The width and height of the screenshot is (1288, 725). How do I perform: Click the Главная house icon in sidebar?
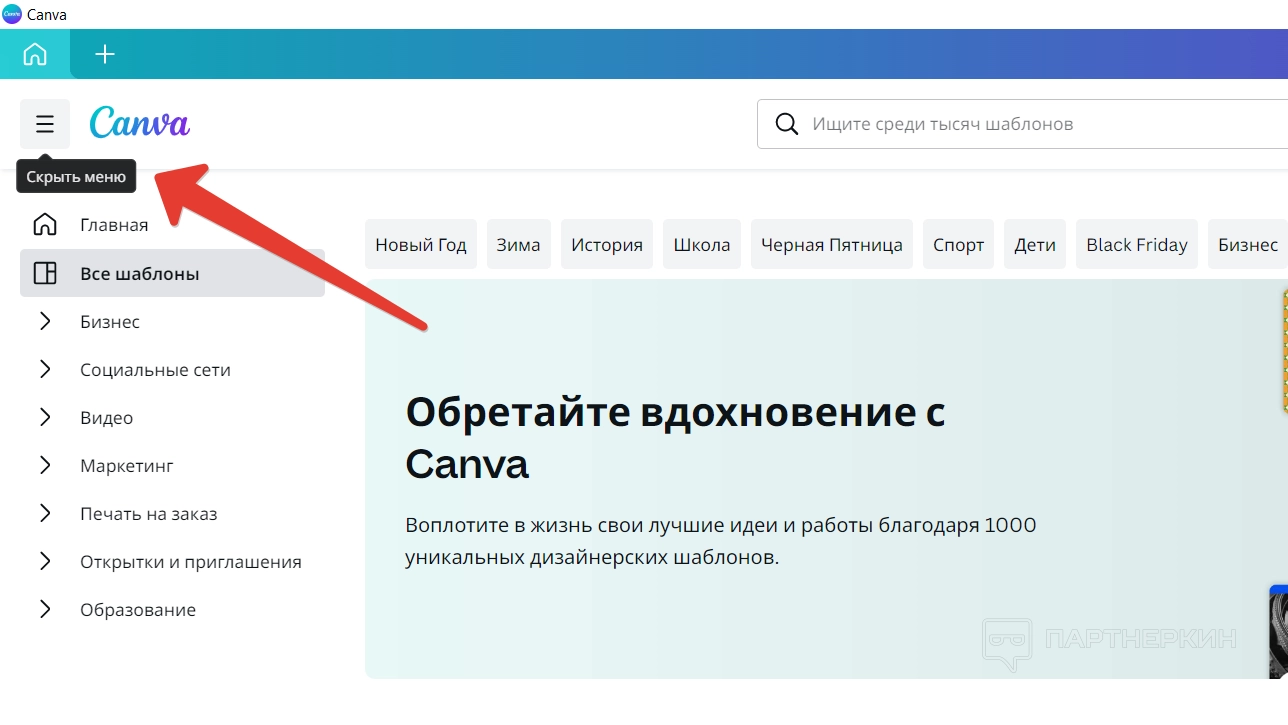point(45,225)
